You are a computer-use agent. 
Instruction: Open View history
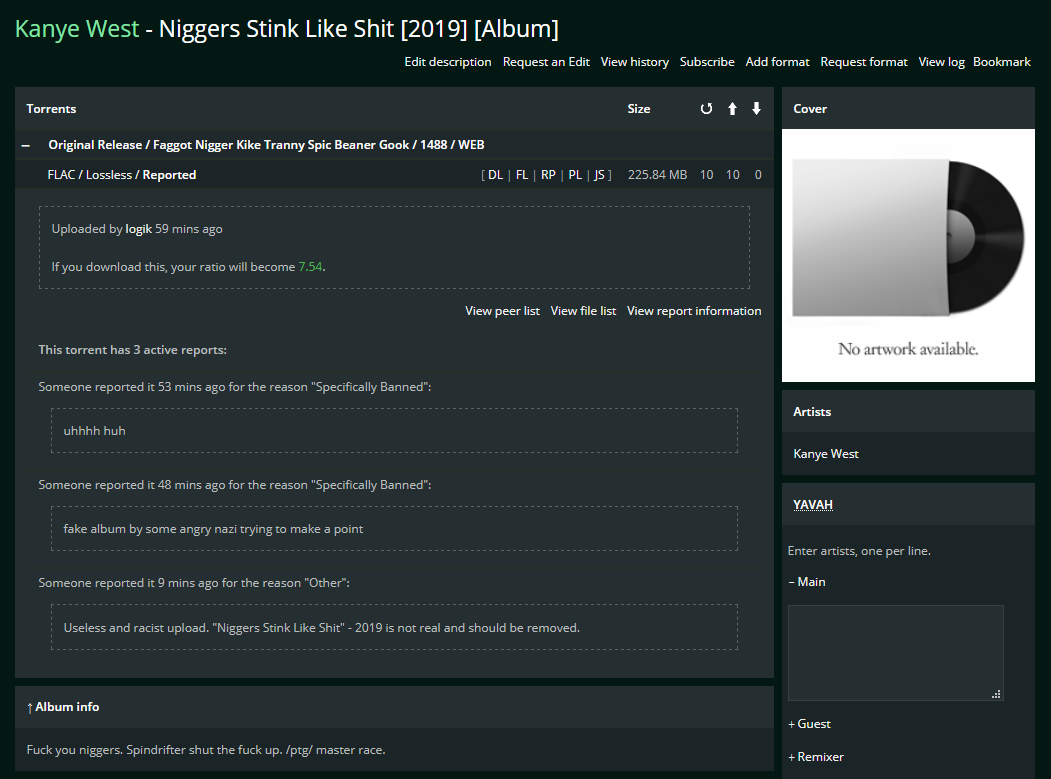[x=635, y=62]
